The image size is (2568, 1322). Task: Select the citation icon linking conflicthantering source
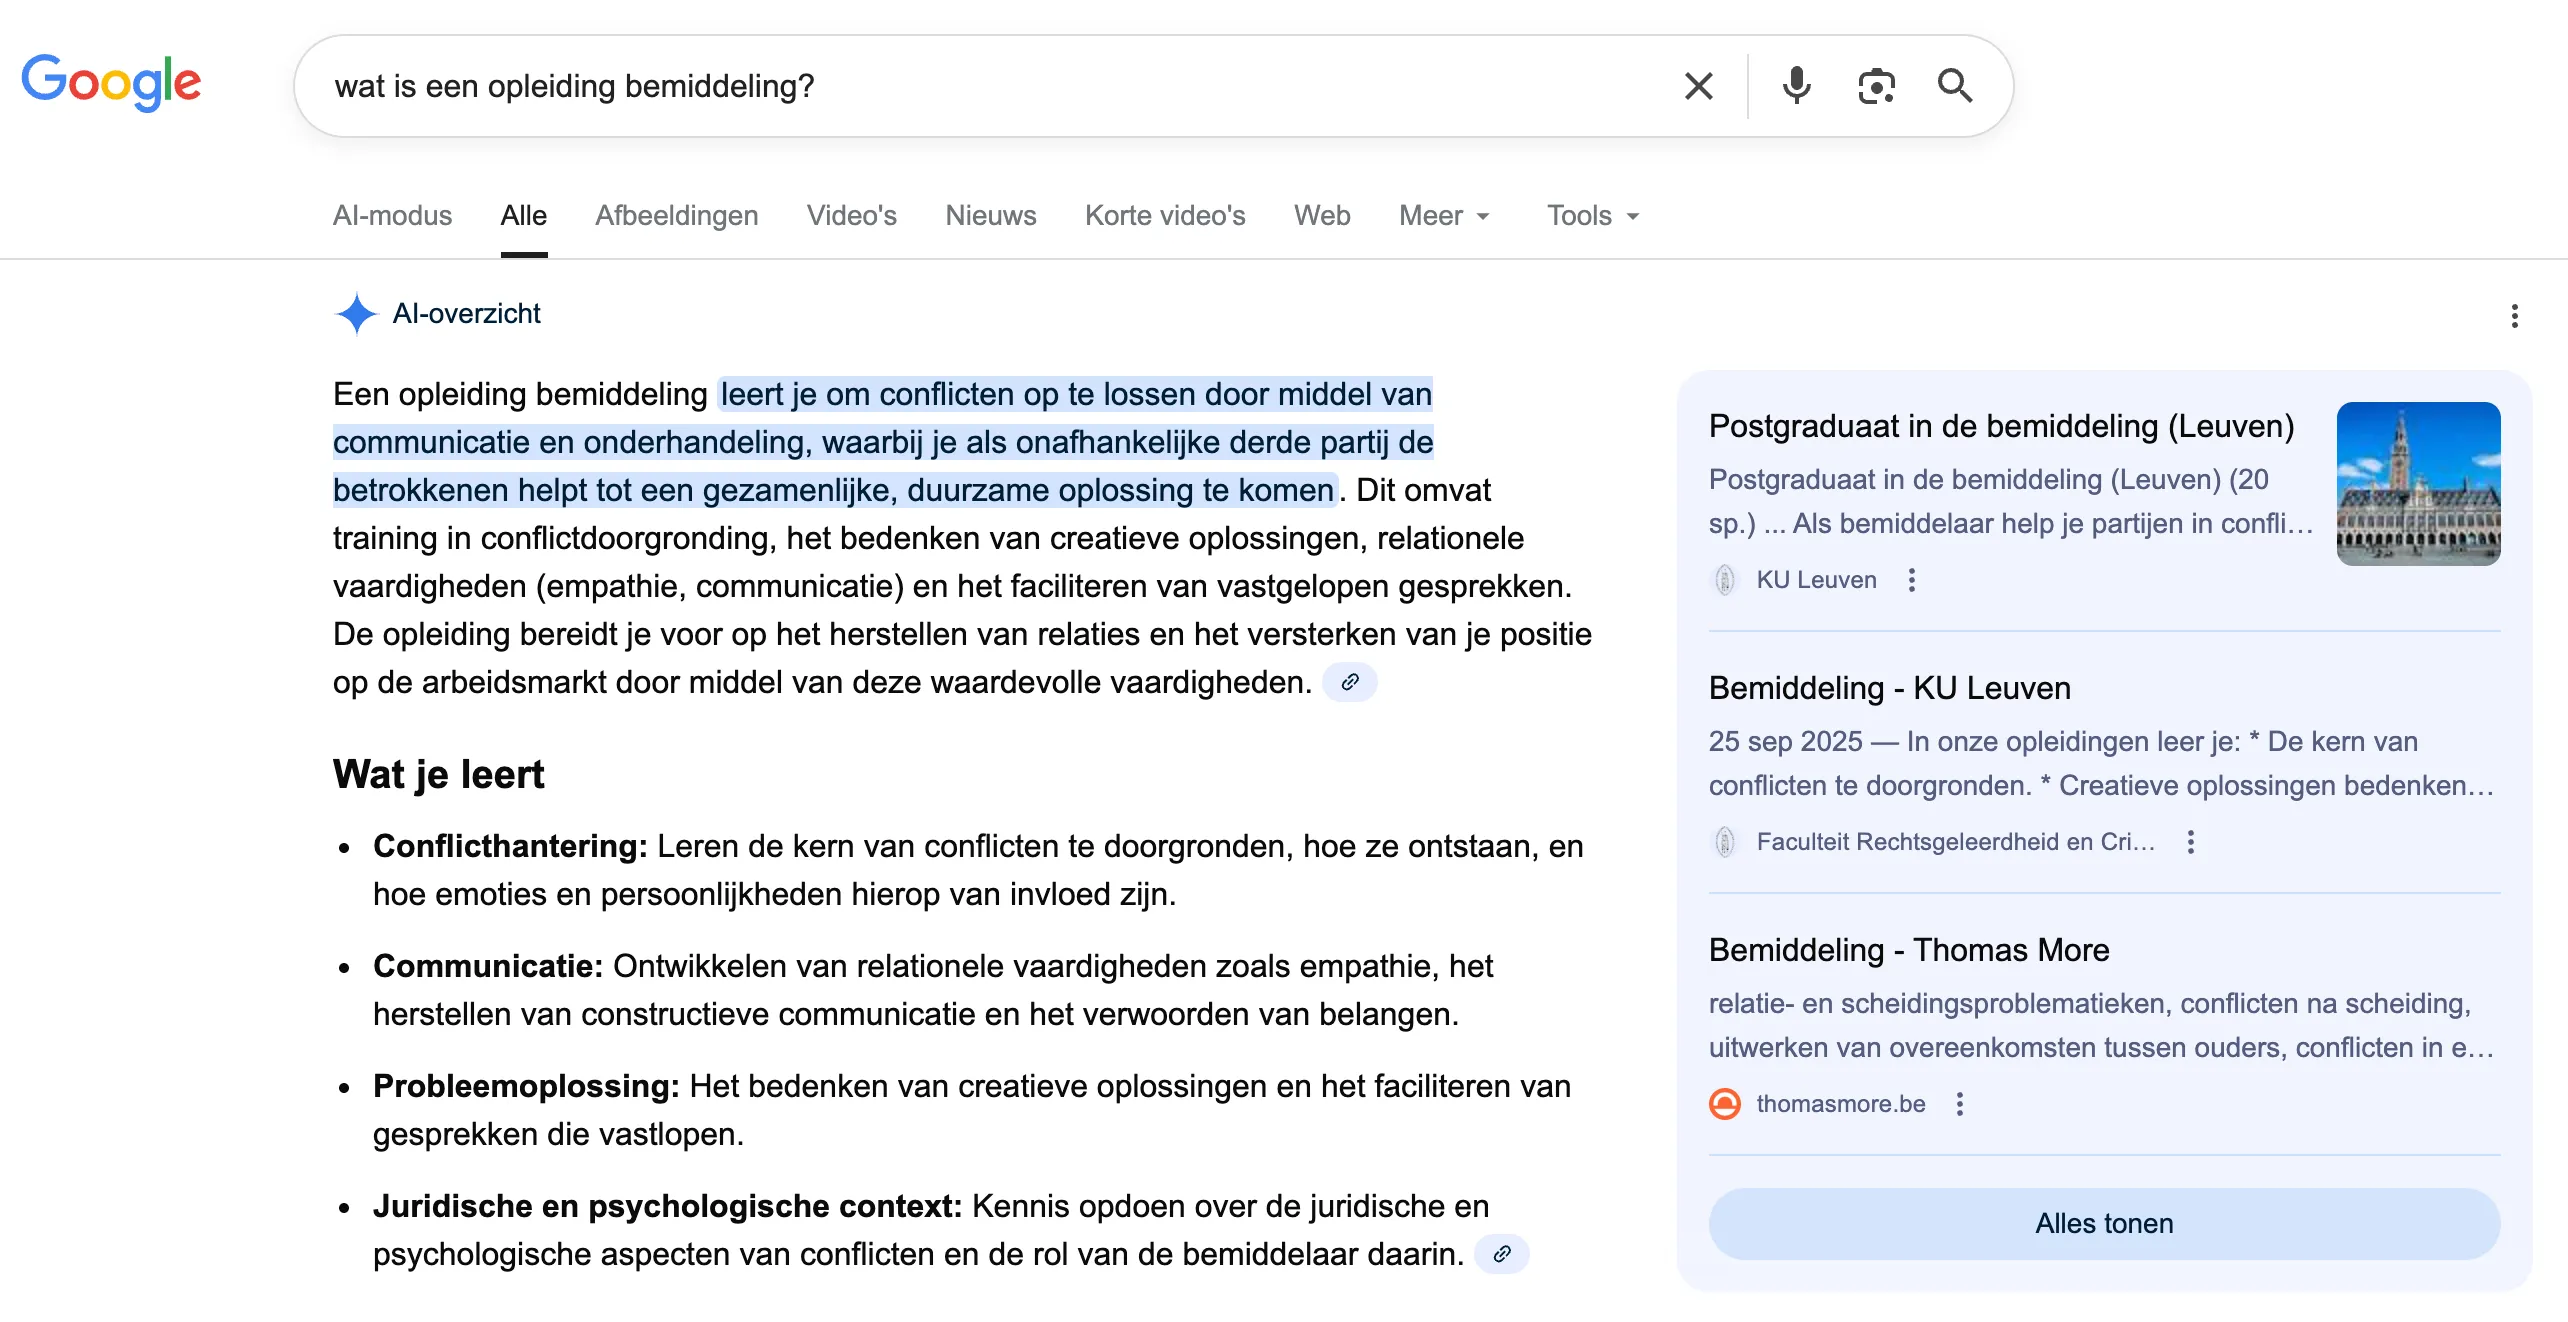(x=1351, y=681)
